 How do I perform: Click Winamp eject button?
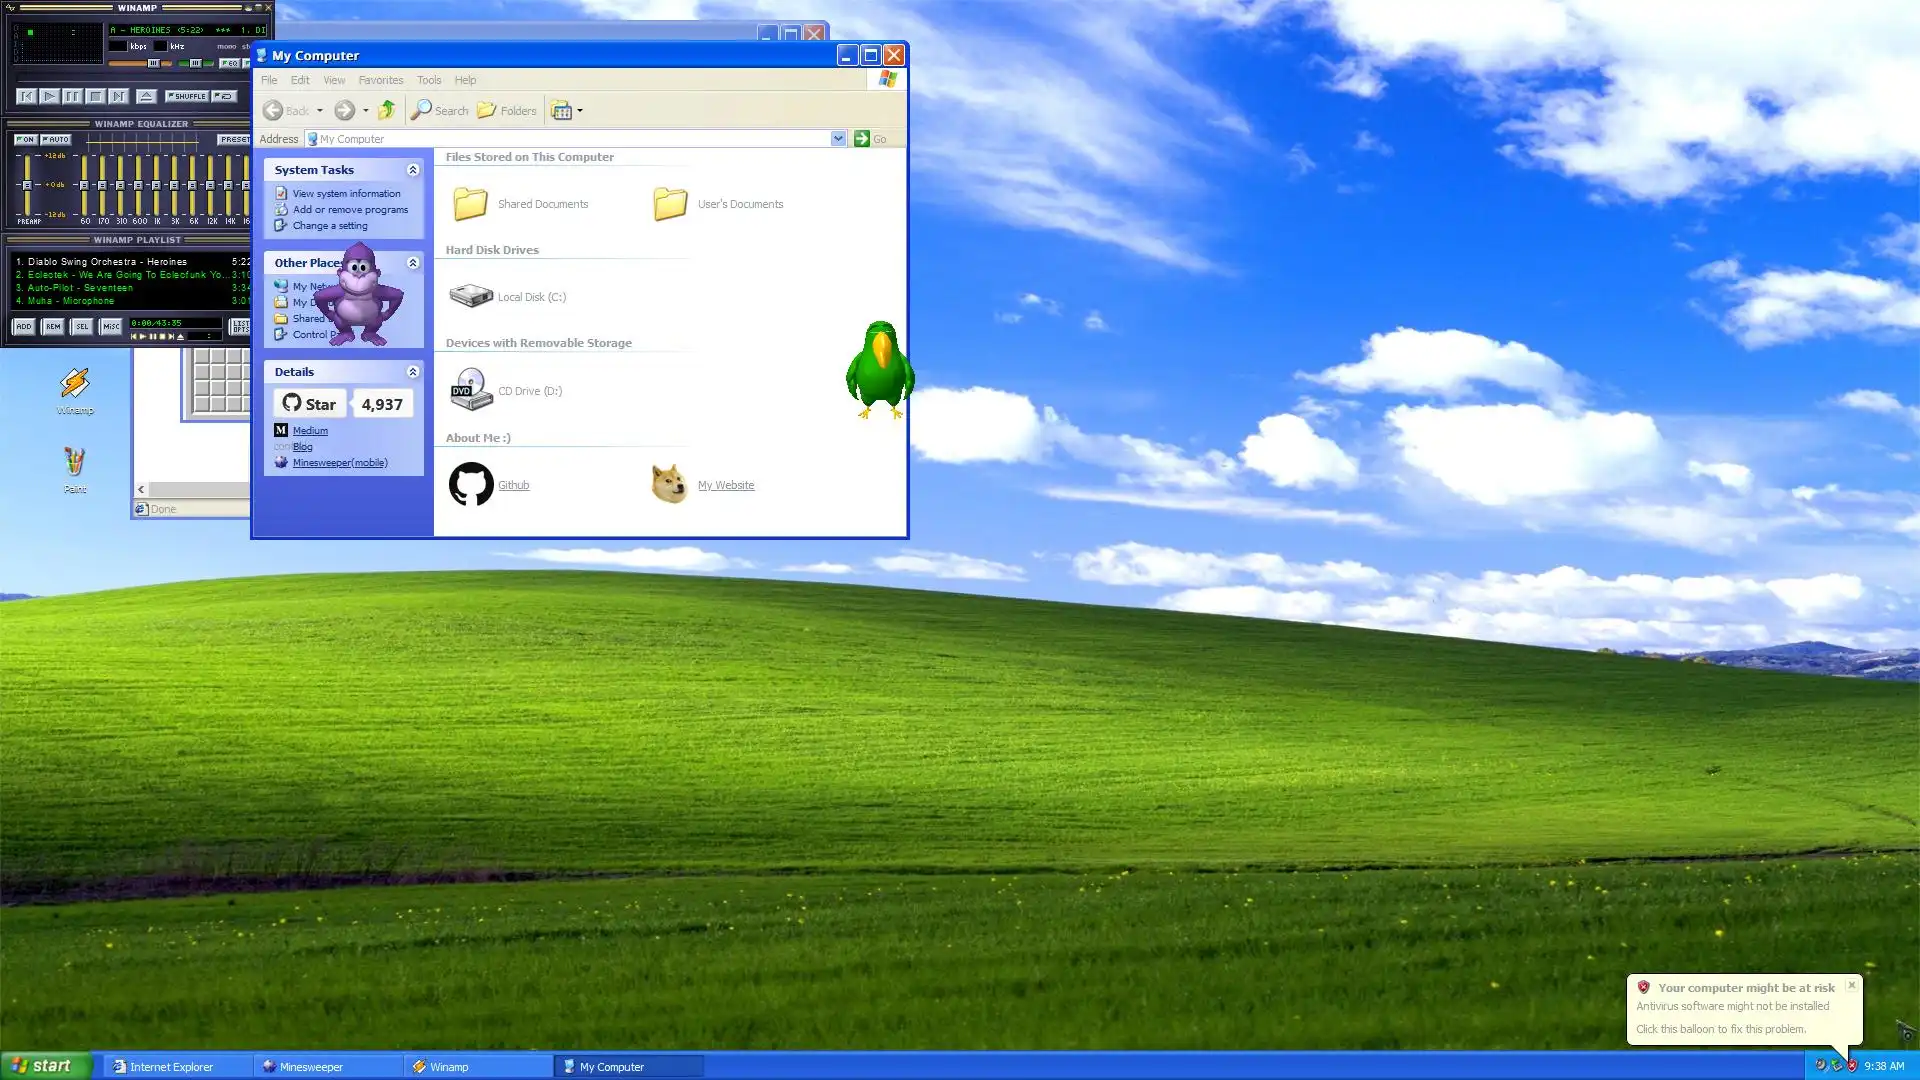pyautogui.click(x=146, y=96)
